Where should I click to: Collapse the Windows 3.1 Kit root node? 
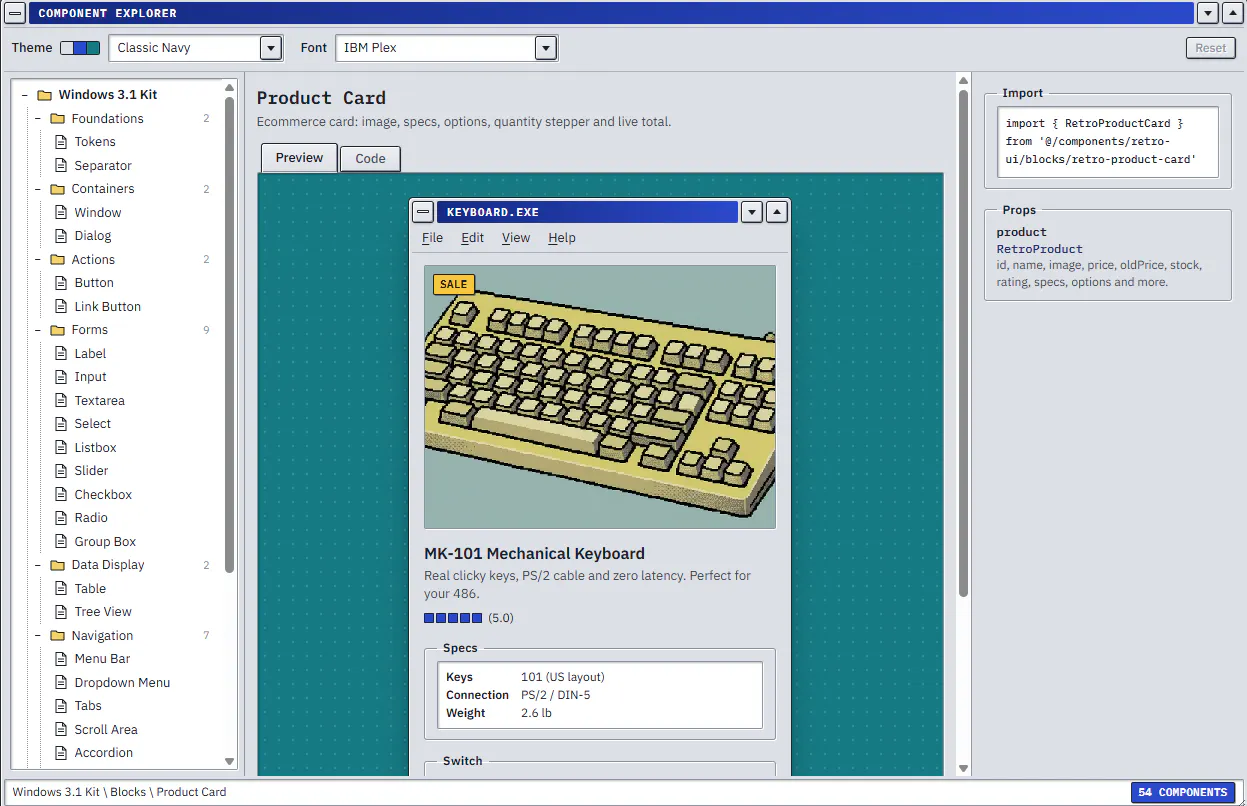click(x=24, y=95)
